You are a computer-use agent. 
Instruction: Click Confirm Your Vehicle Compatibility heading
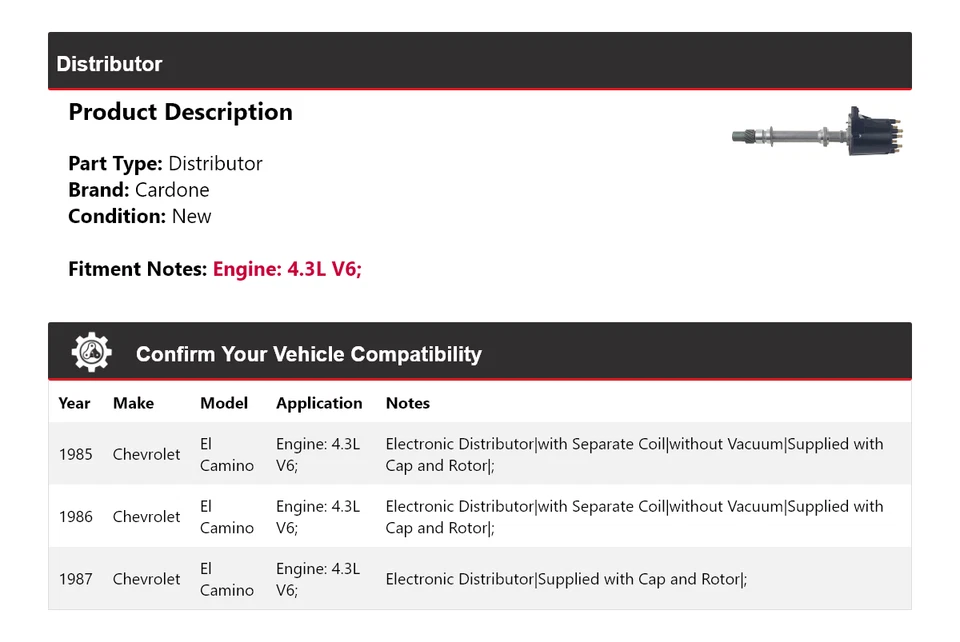(308, 354)
